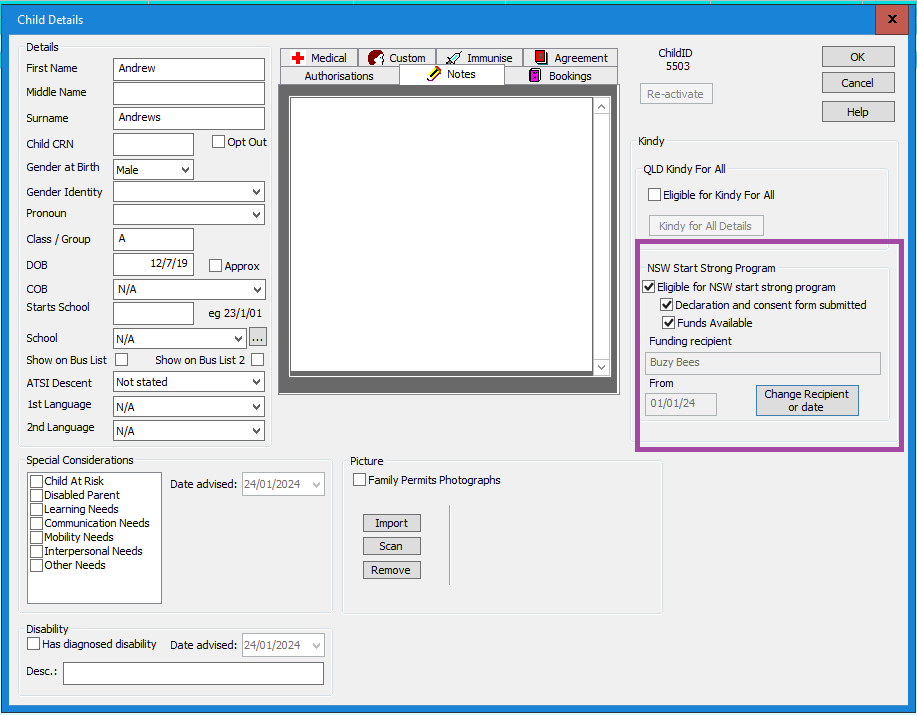Click the ellipsis button beside School
This screenshot has width=917, height=715.
pos(257,338)
